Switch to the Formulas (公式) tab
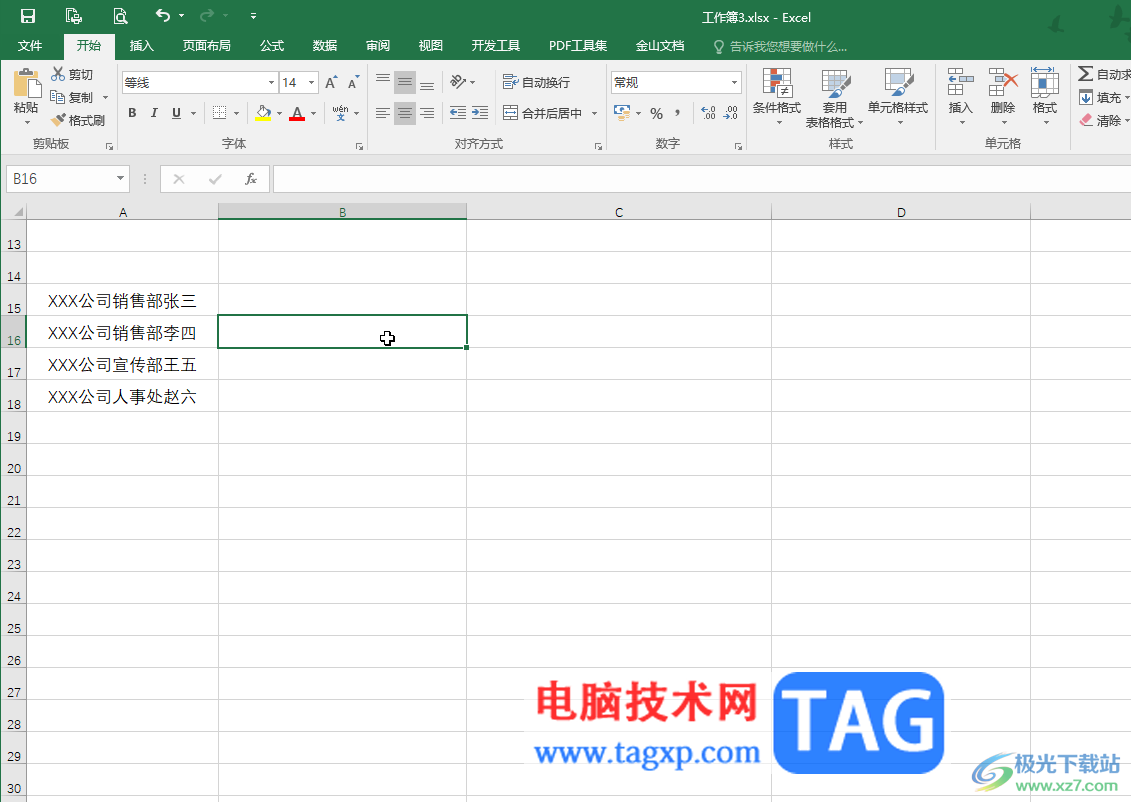Viewport: 1131px width, 802px height. click(272, 45)
